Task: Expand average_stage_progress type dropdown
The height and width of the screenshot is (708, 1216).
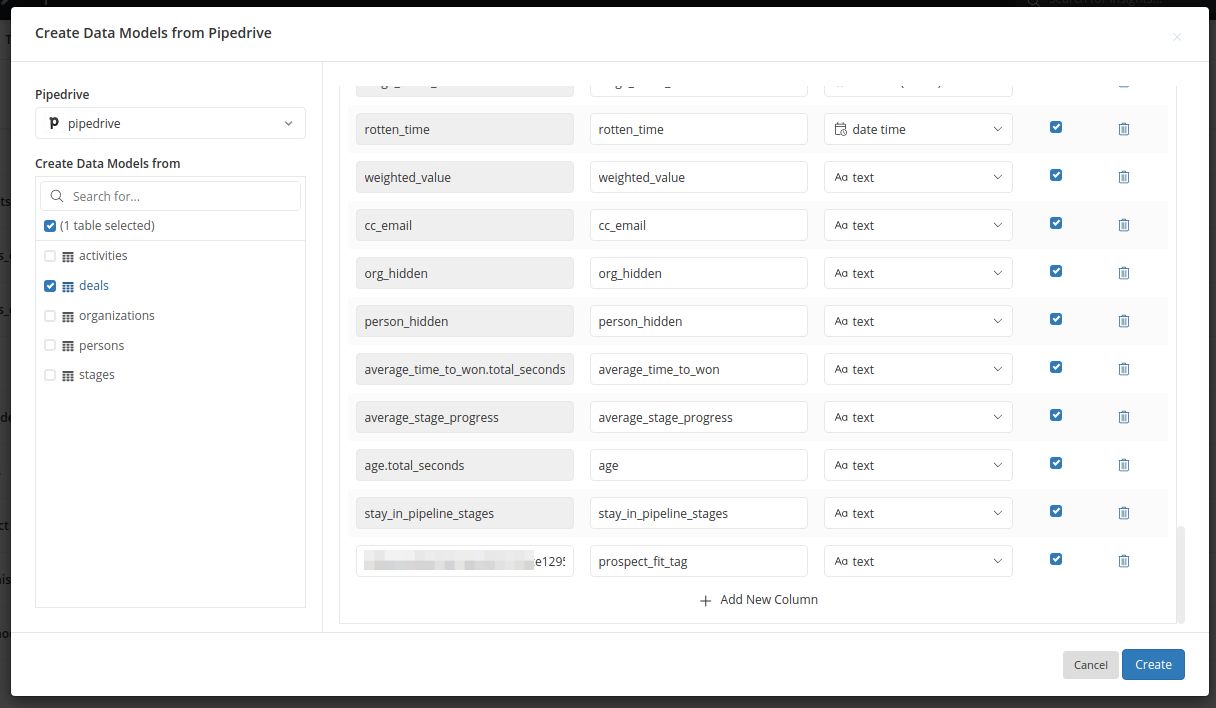Action: pyautogui.click(x=918, y=417)
